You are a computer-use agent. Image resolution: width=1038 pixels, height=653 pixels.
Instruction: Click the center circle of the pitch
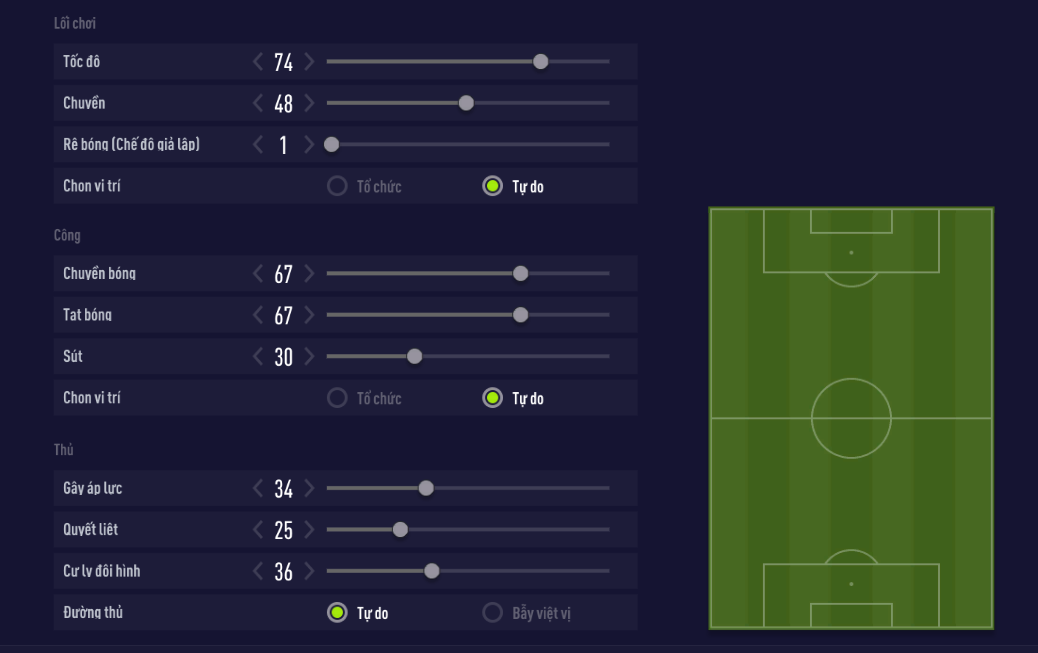click(x=851, y=418)
